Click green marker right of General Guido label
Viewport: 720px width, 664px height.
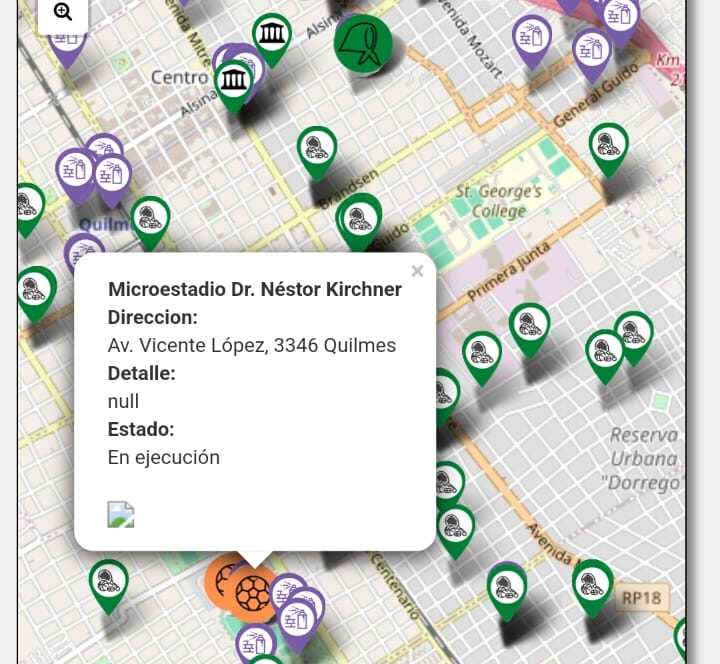point(607,147)
